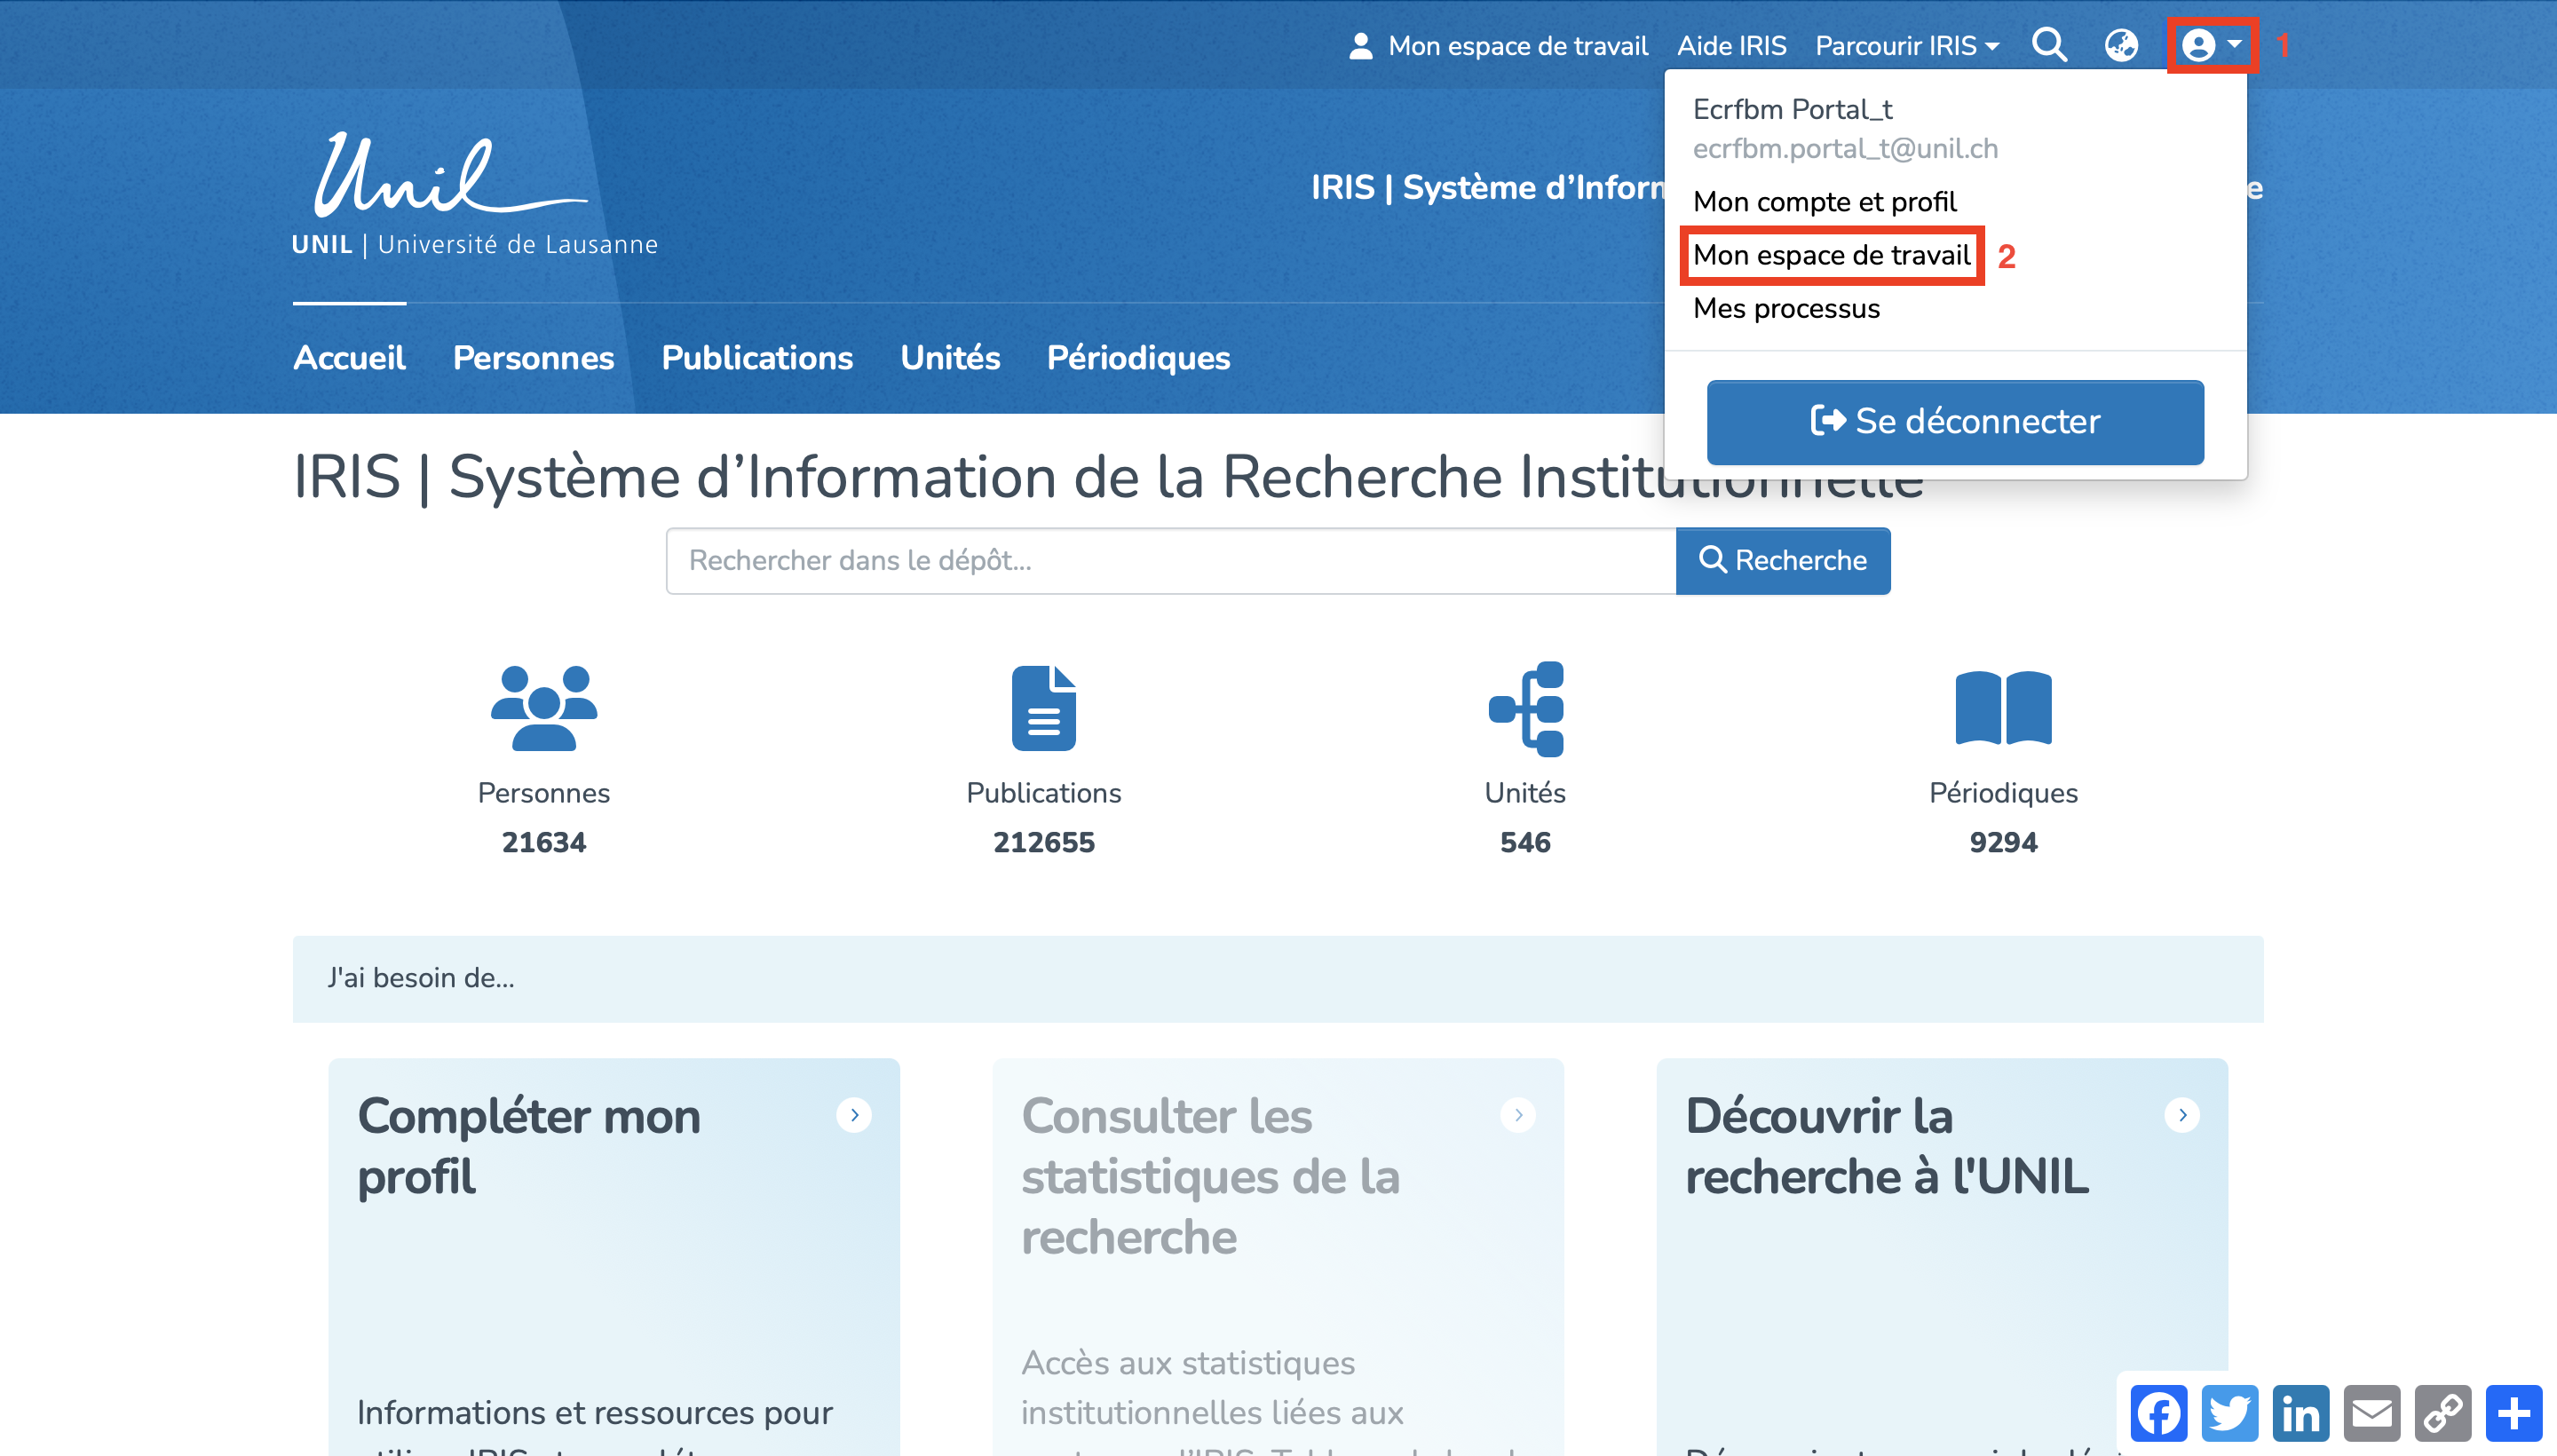The width and height of the screenshot is (2557, 1456).
Task: Focus the Rechercher dans le dépôt field
Action: 1170,560
